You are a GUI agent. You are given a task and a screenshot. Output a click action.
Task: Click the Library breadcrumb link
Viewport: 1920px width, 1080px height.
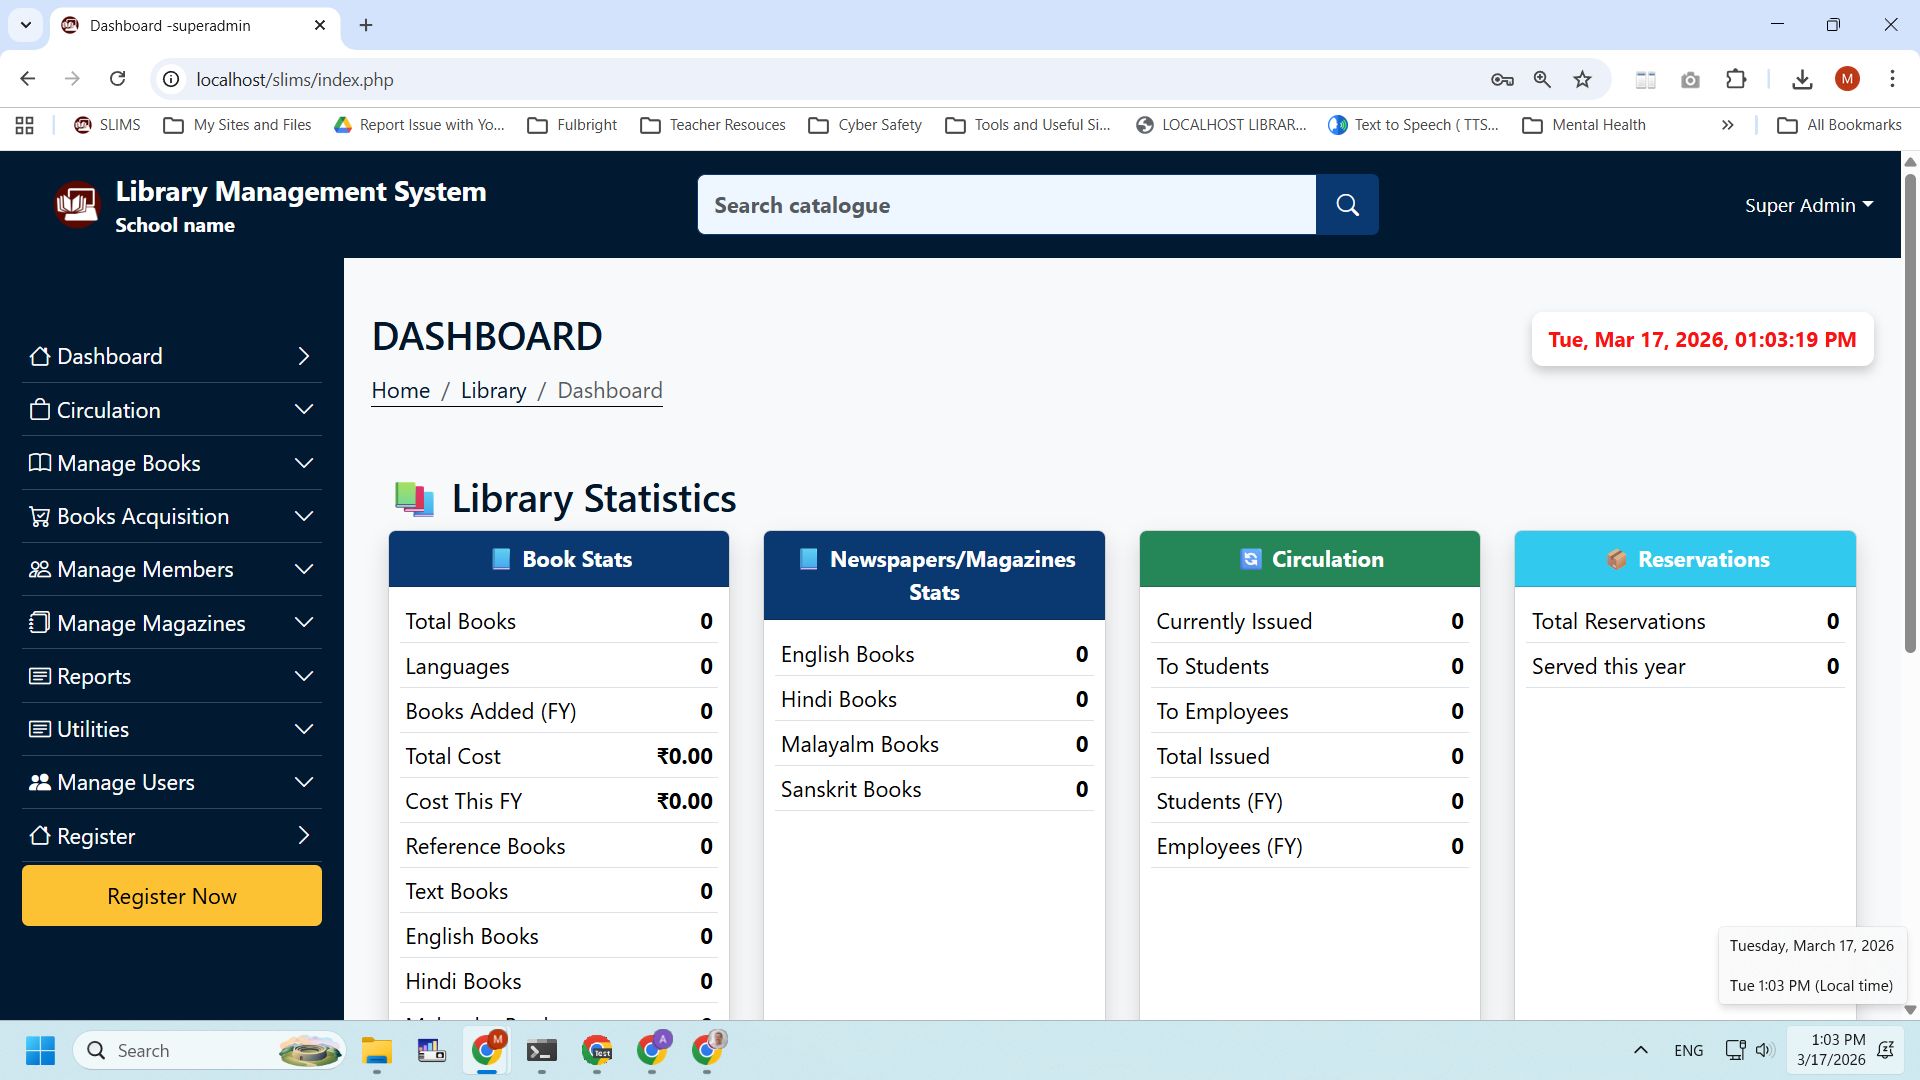[x=493, y=390]
